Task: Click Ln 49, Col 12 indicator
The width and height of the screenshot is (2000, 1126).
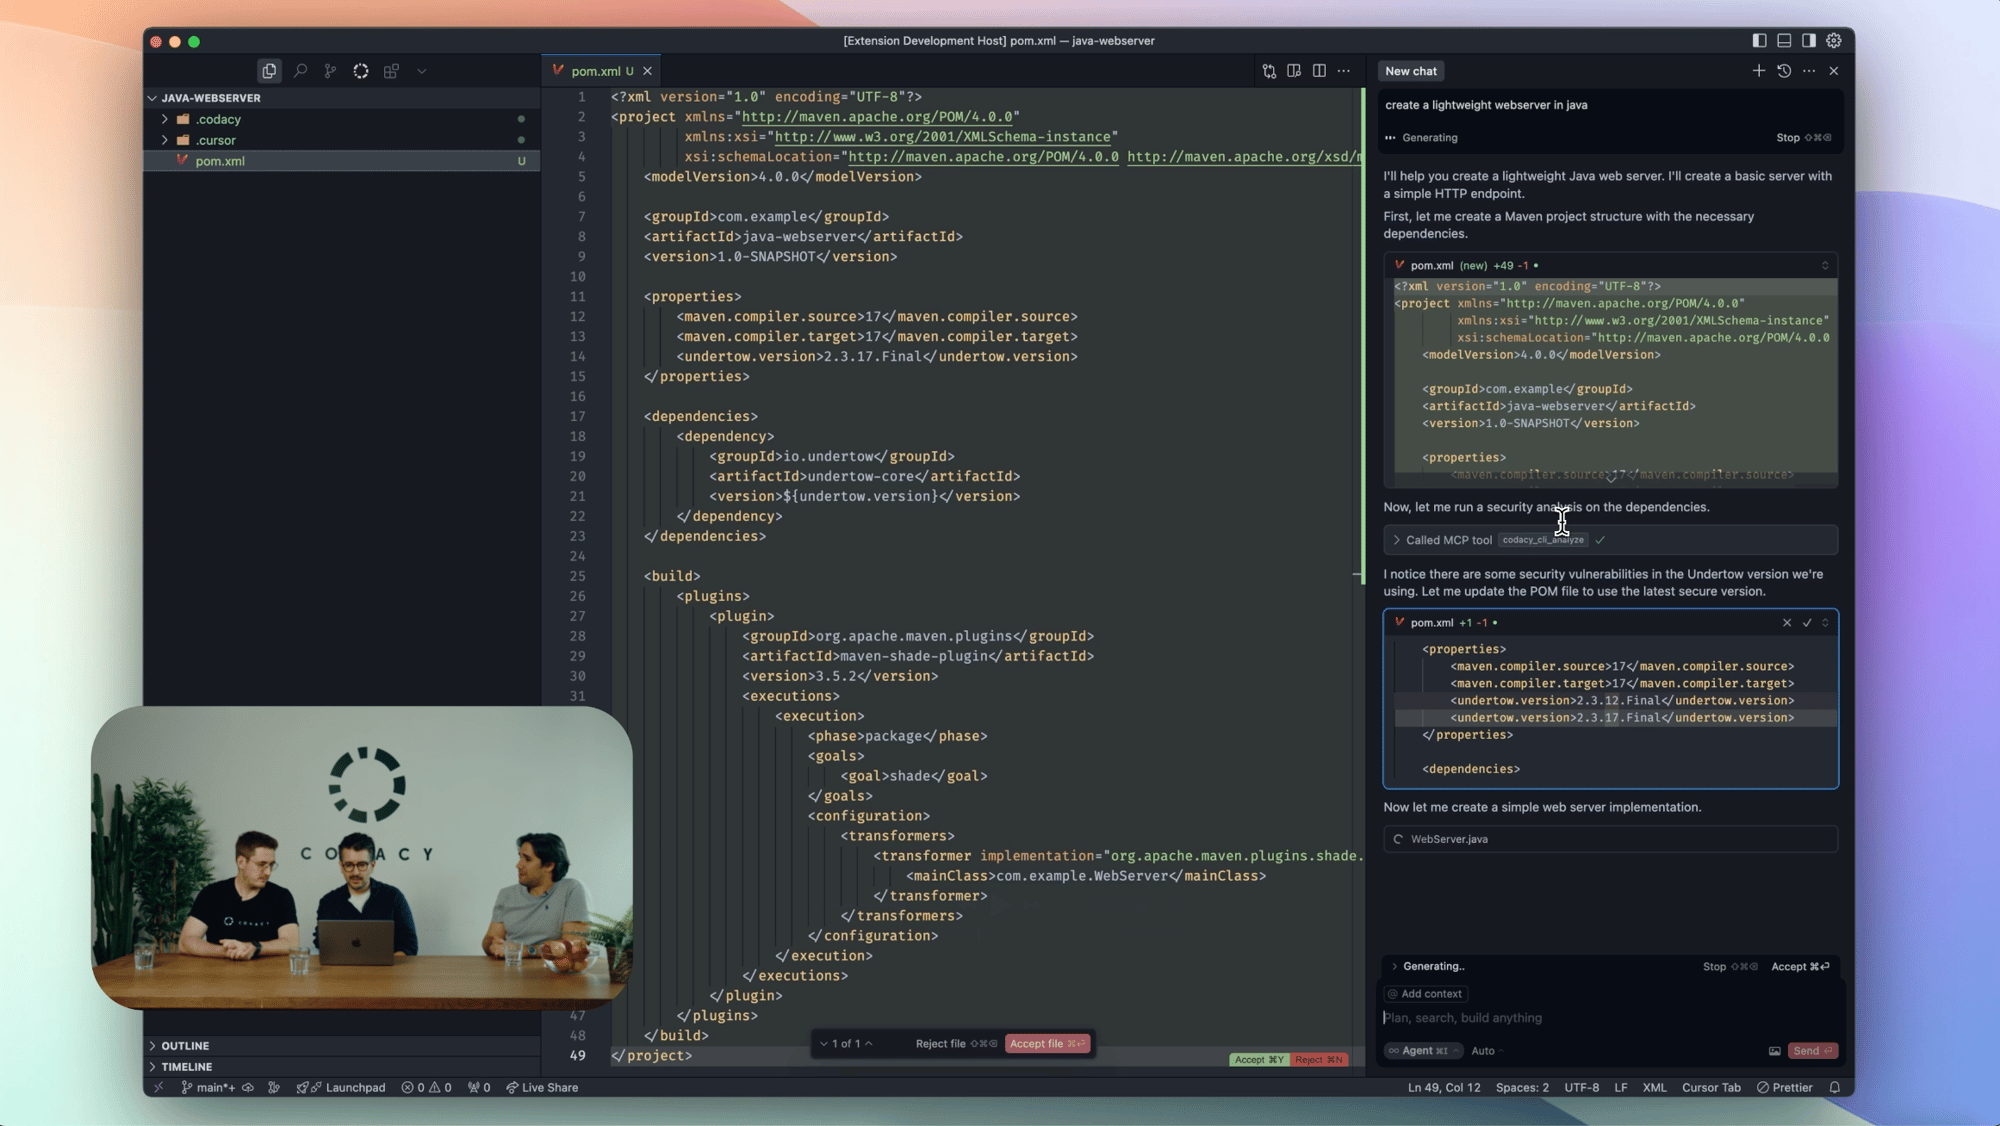Action: pos(1444,1088)
